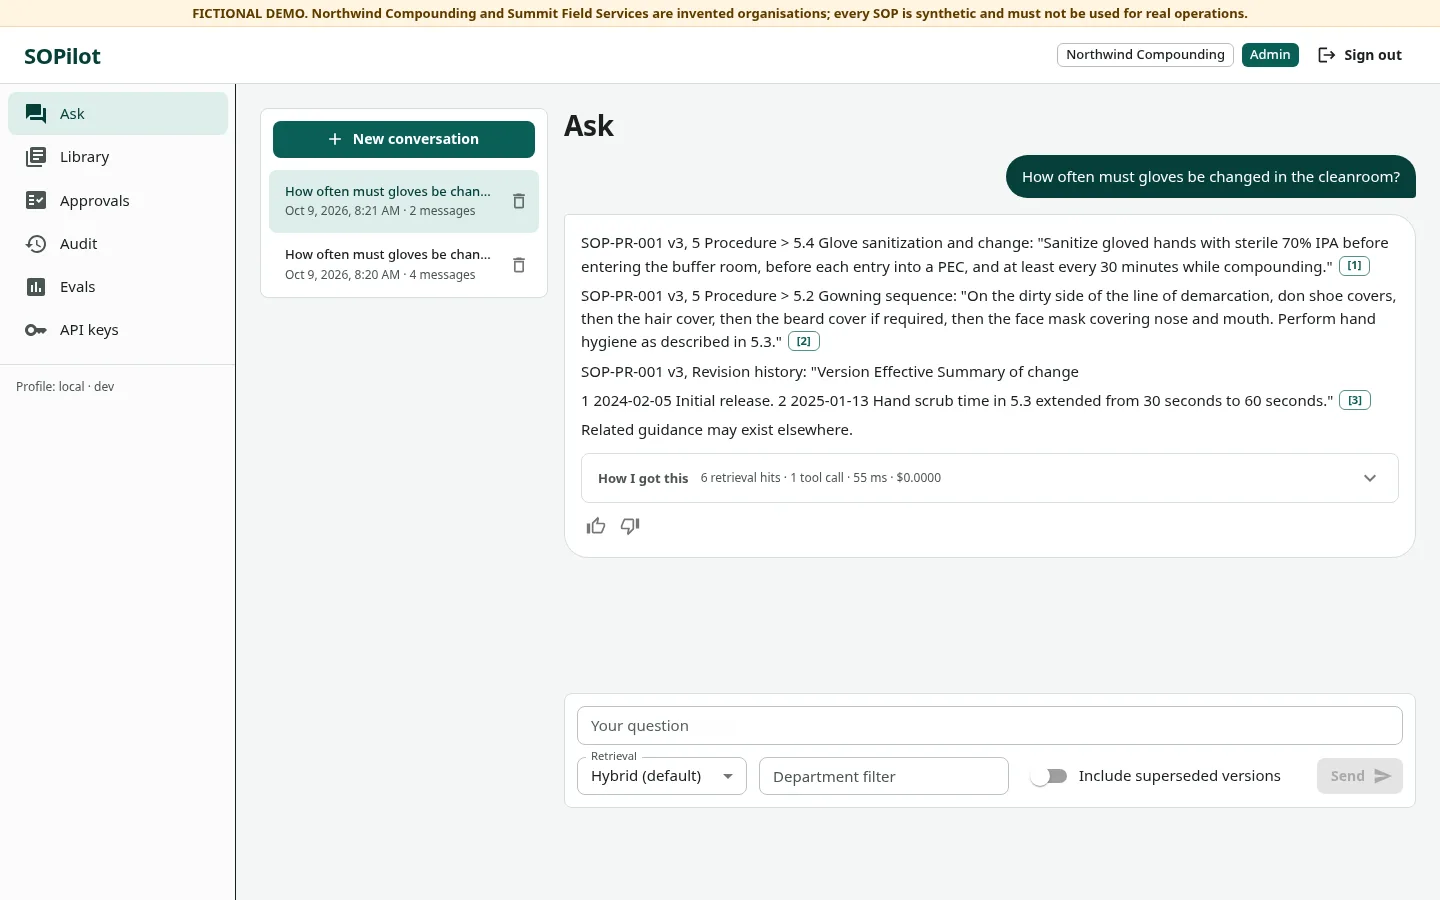Toggle Include superseded versions switch
The image size is (1440, 900).
pos(1049,776)
